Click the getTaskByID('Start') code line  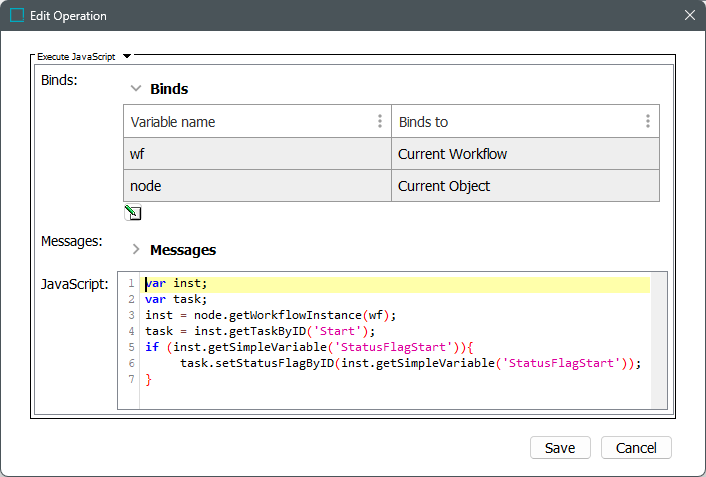pyautogui.click(x=260, y=331)
